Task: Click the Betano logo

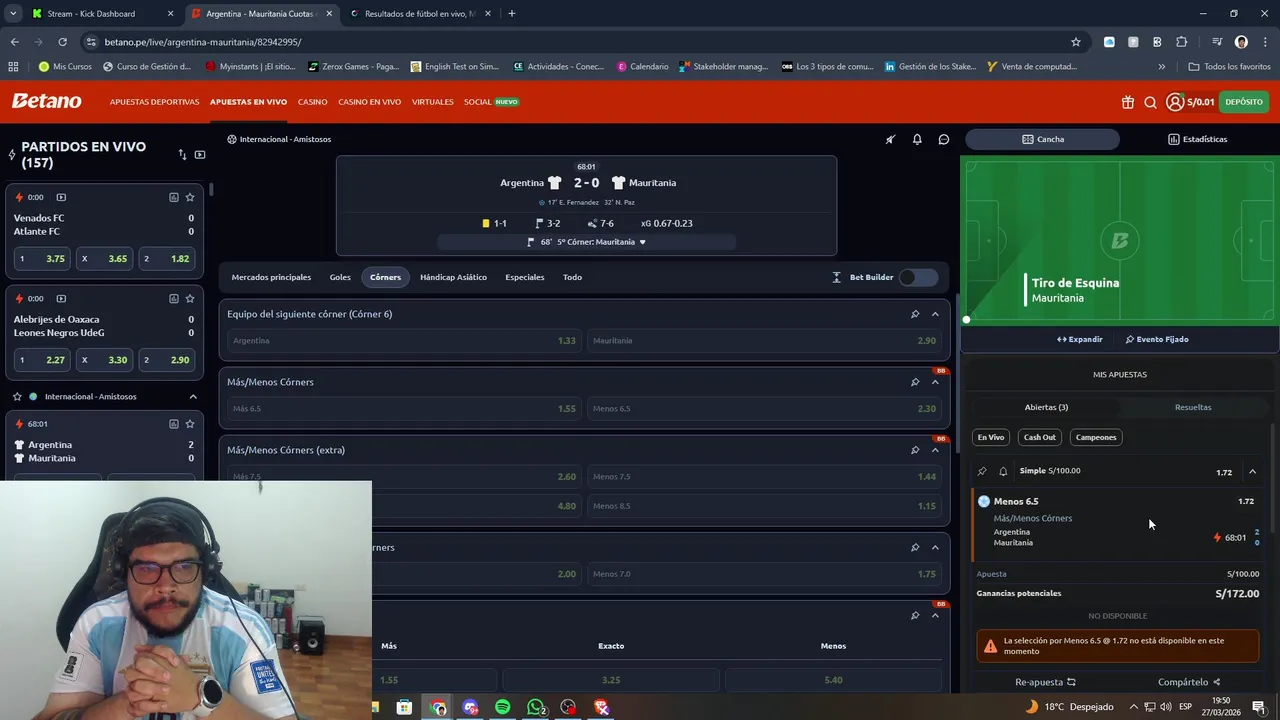Action: (x=46, y=101)
